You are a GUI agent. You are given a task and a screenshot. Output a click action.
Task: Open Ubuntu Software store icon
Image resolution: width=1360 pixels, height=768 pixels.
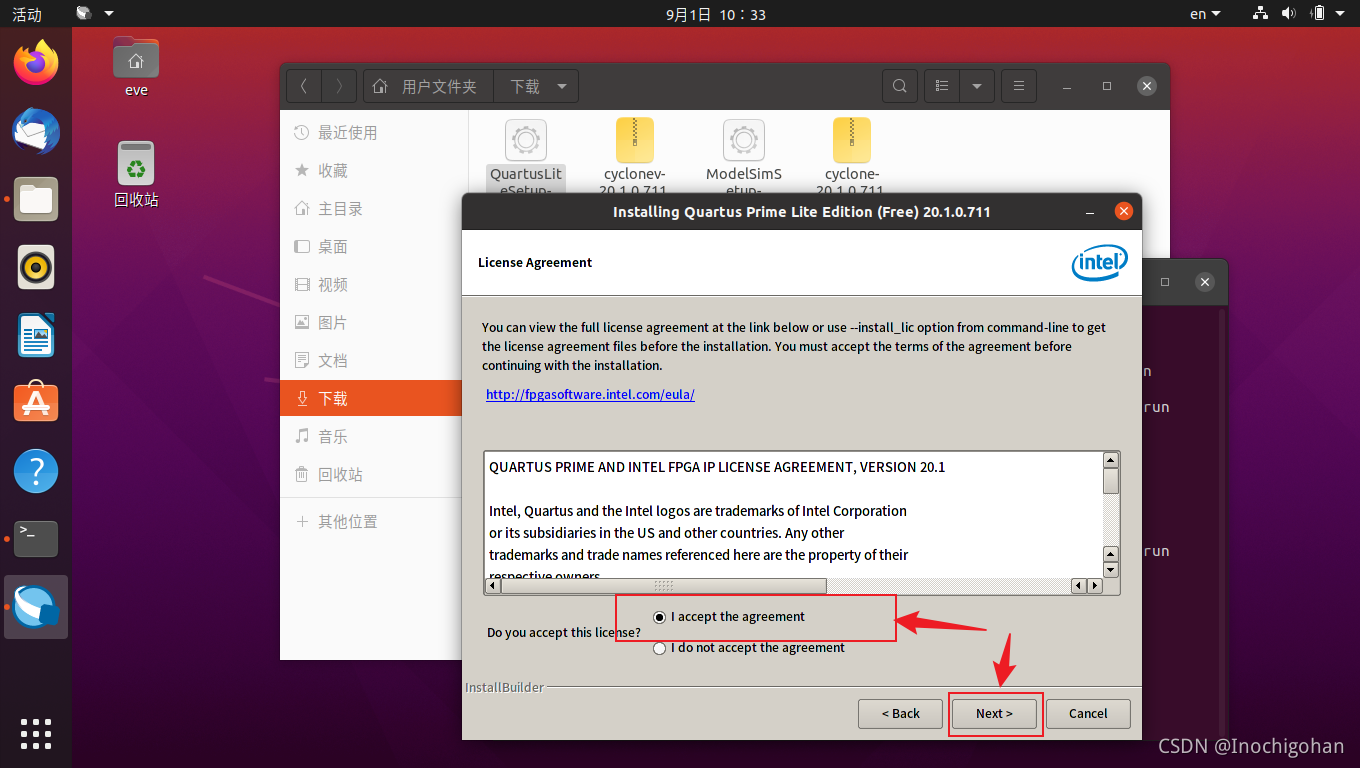[x=36, y=403]
